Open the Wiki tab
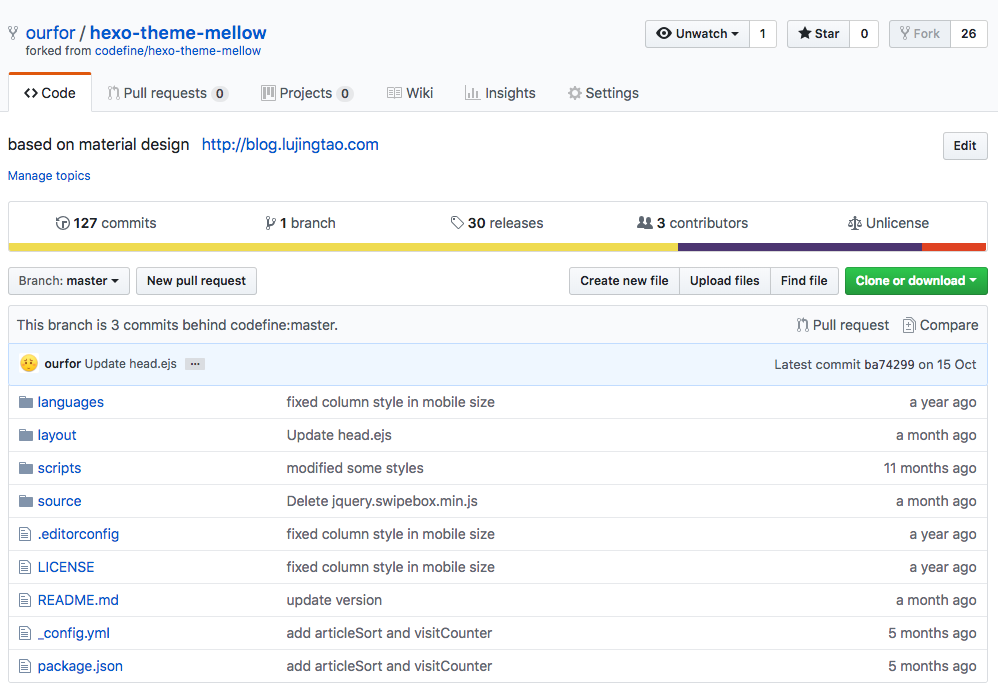998x690 pixels. (410, 94)
